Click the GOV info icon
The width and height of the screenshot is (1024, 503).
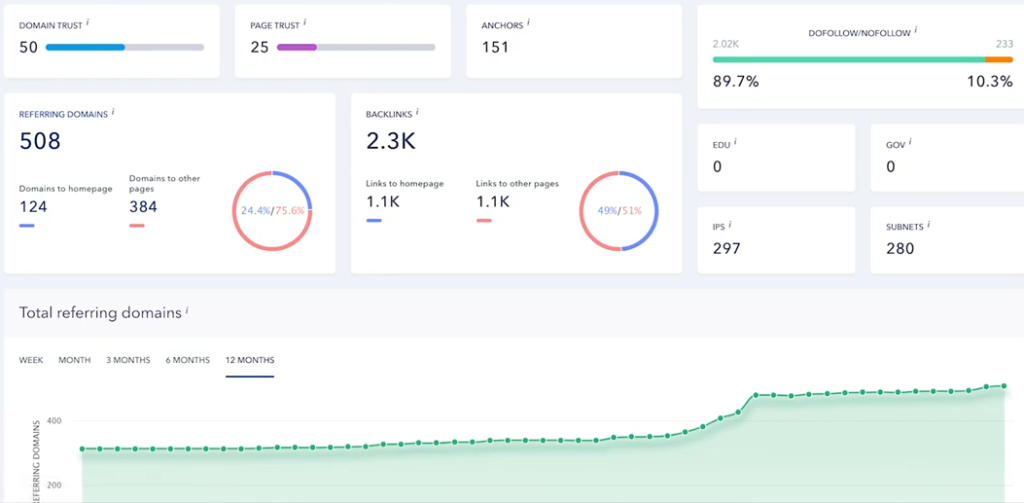pyautogui.click(x=910, y=142)
